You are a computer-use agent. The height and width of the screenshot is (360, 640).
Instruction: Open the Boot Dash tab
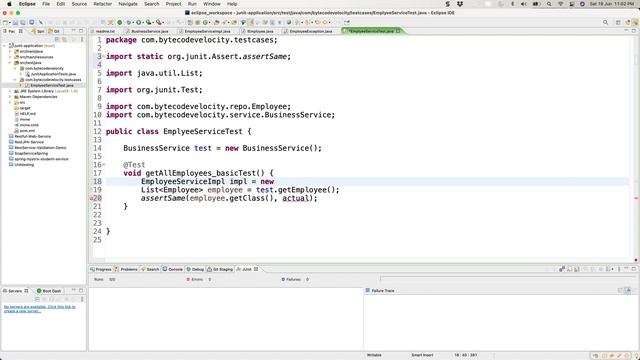[49, 291]
